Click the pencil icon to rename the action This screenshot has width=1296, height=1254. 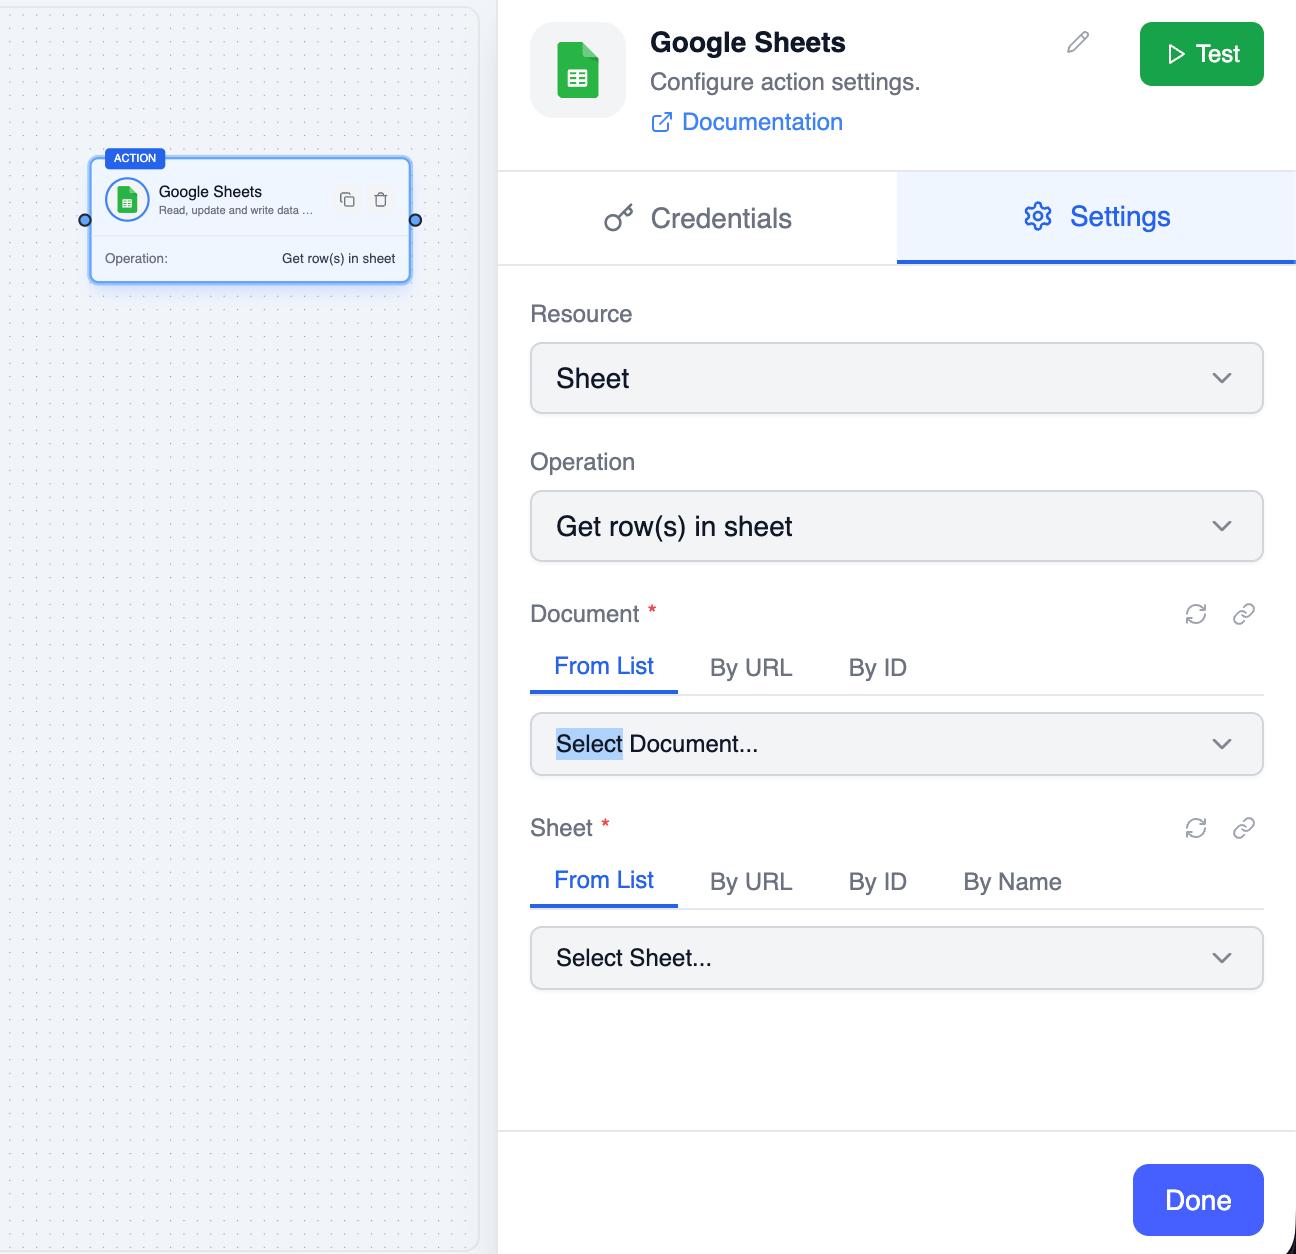coord(1078,42)
